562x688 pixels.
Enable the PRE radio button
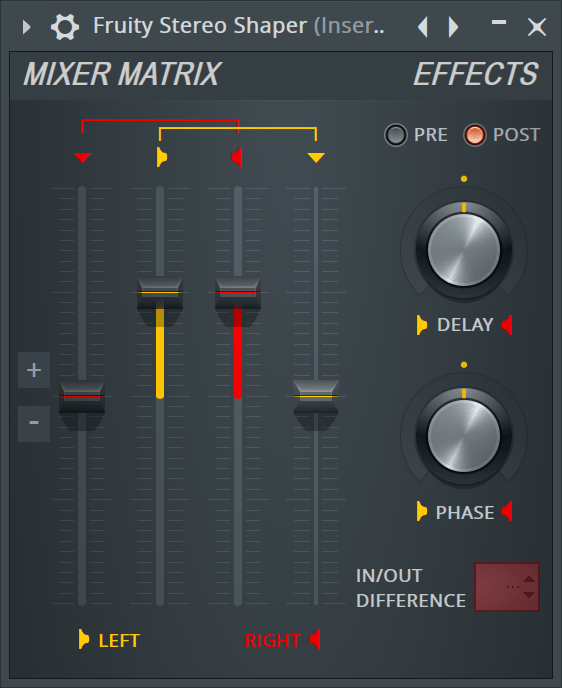click(396, 135)
